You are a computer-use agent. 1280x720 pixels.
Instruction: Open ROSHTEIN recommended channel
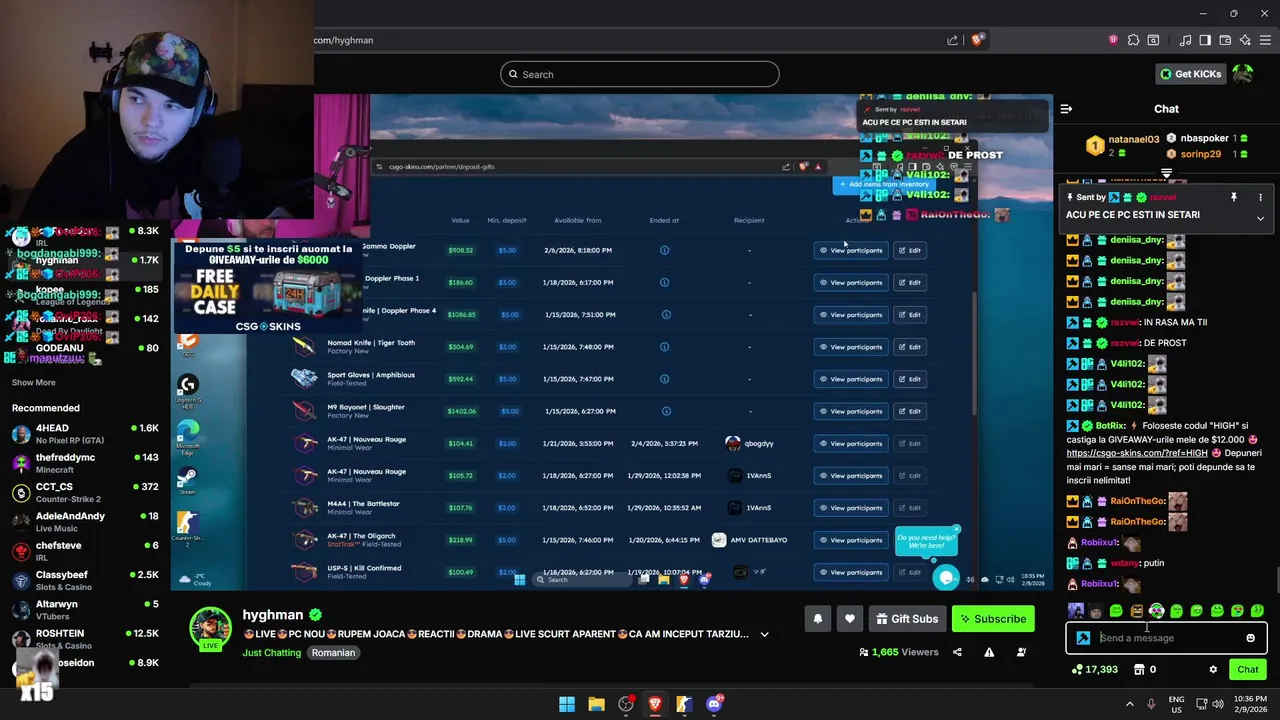pyautogui.click(x=85, y=638)
